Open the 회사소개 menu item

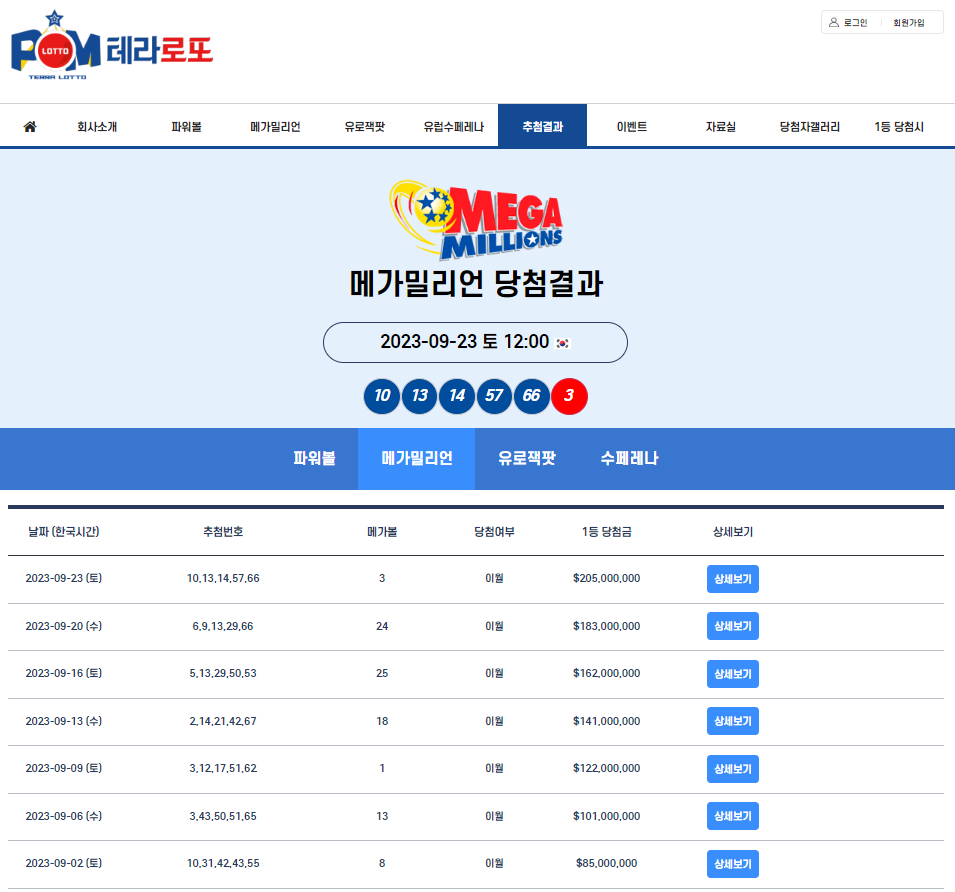tap(97, 127)
